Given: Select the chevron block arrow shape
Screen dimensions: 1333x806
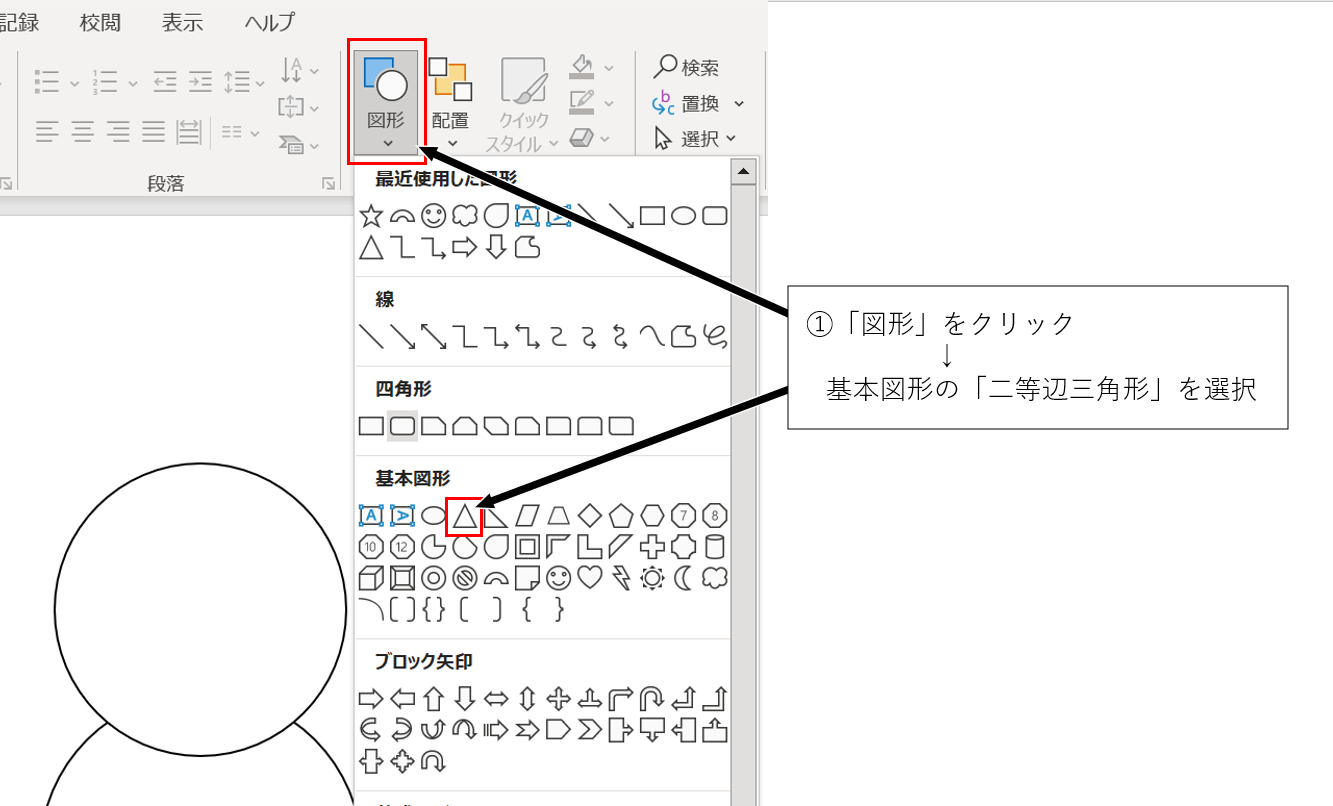Looking at the screenshot, I should coord(590,729).
